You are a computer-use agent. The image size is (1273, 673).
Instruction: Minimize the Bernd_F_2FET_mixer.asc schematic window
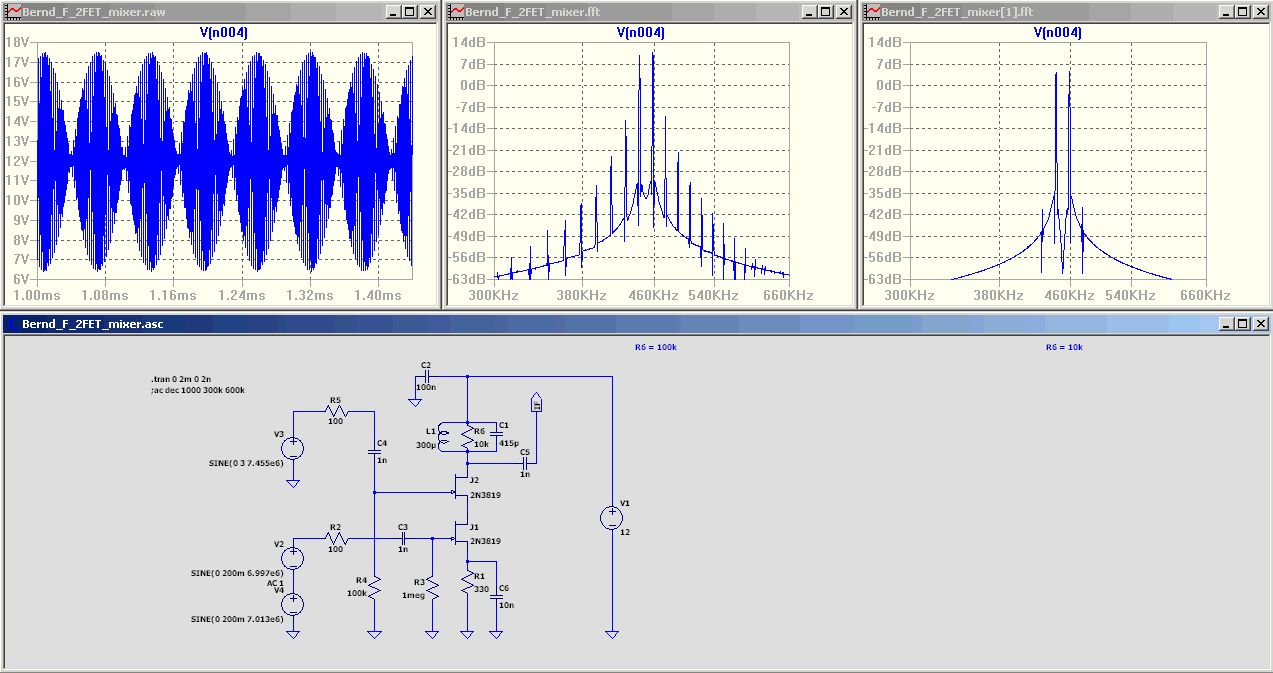(x=1226, y=324)
